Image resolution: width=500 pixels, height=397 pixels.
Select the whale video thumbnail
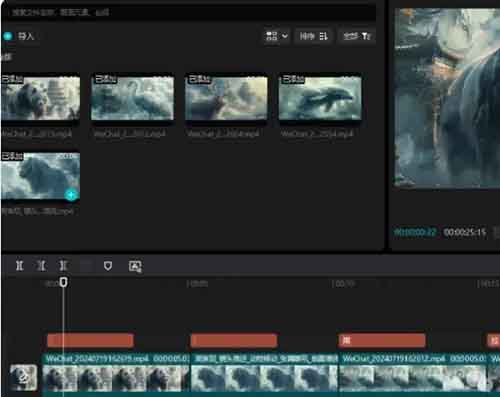(x=320, y=98)
